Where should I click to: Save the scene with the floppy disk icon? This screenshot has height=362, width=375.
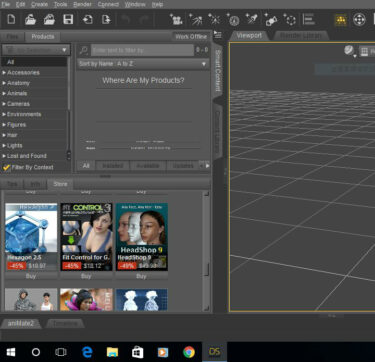68,19
